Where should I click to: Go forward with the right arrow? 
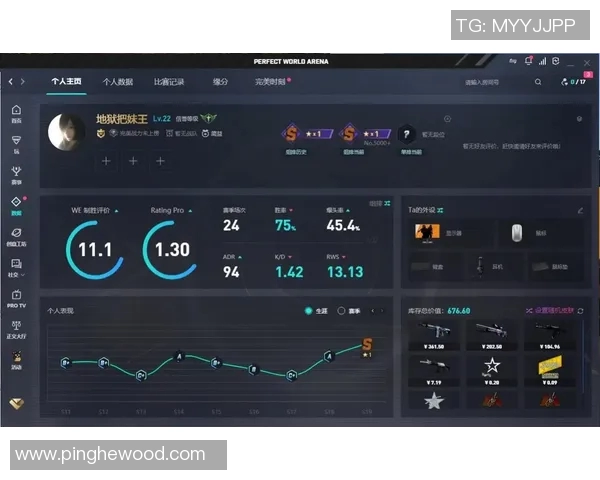point(23,82)
